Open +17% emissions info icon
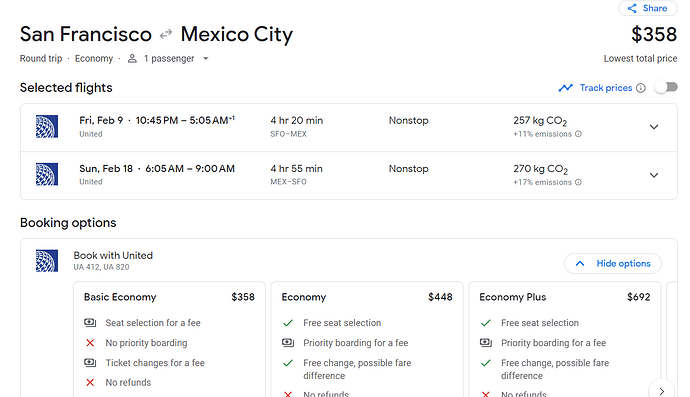The image size is (690, 397). click(578, 182)
